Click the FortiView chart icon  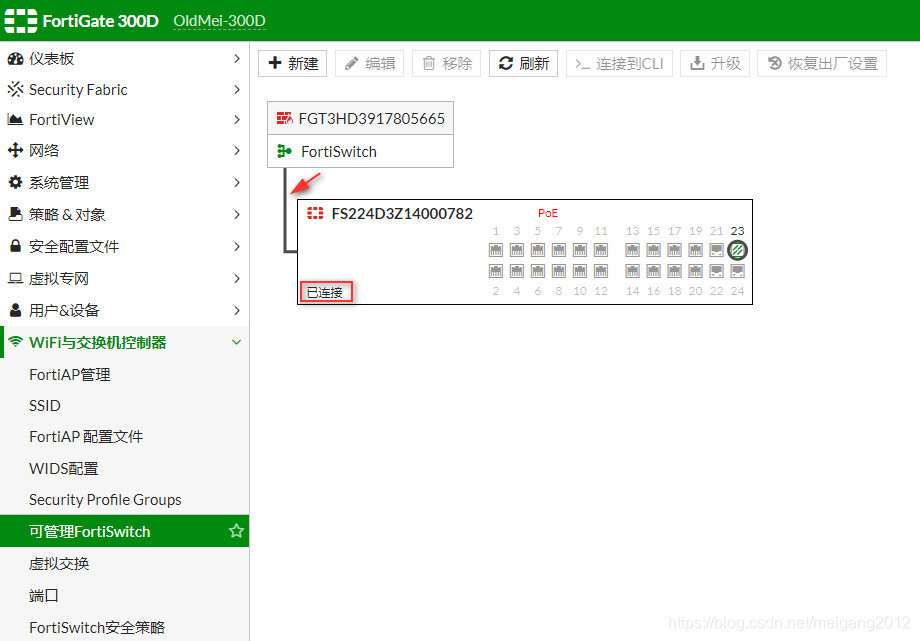click(x=15, y=120)
